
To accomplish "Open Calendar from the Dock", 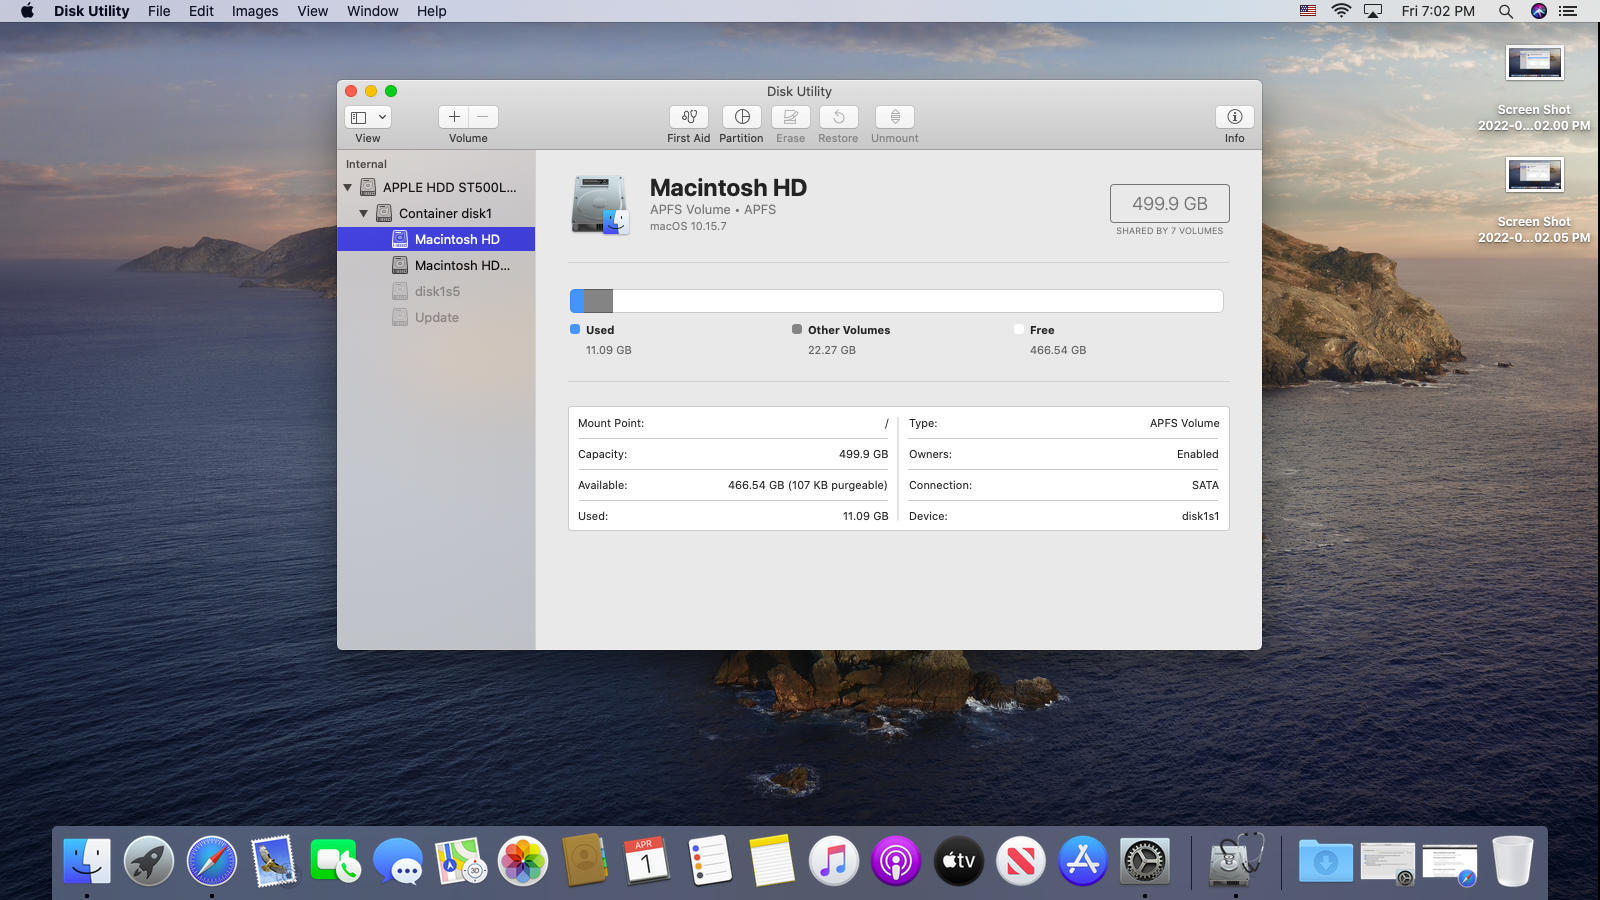I will (x=647, y=860).
